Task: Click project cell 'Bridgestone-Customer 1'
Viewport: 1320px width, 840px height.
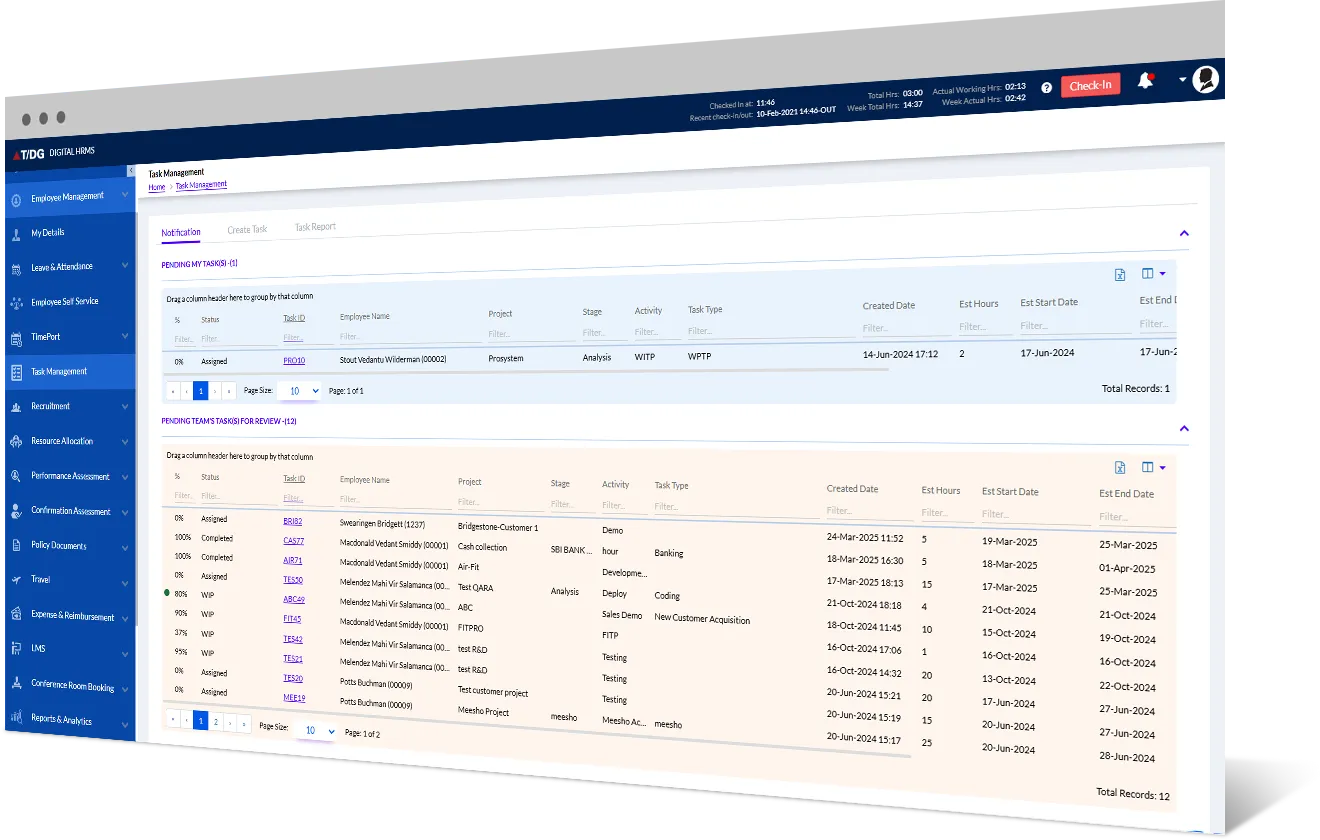Action: 498,528
